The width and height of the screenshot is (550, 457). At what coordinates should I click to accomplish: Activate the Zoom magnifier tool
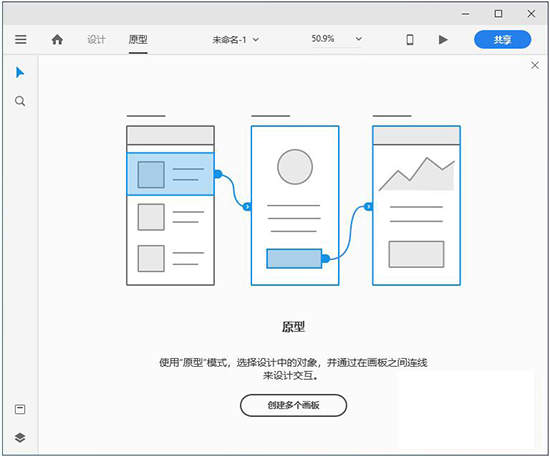pos(20,101)
